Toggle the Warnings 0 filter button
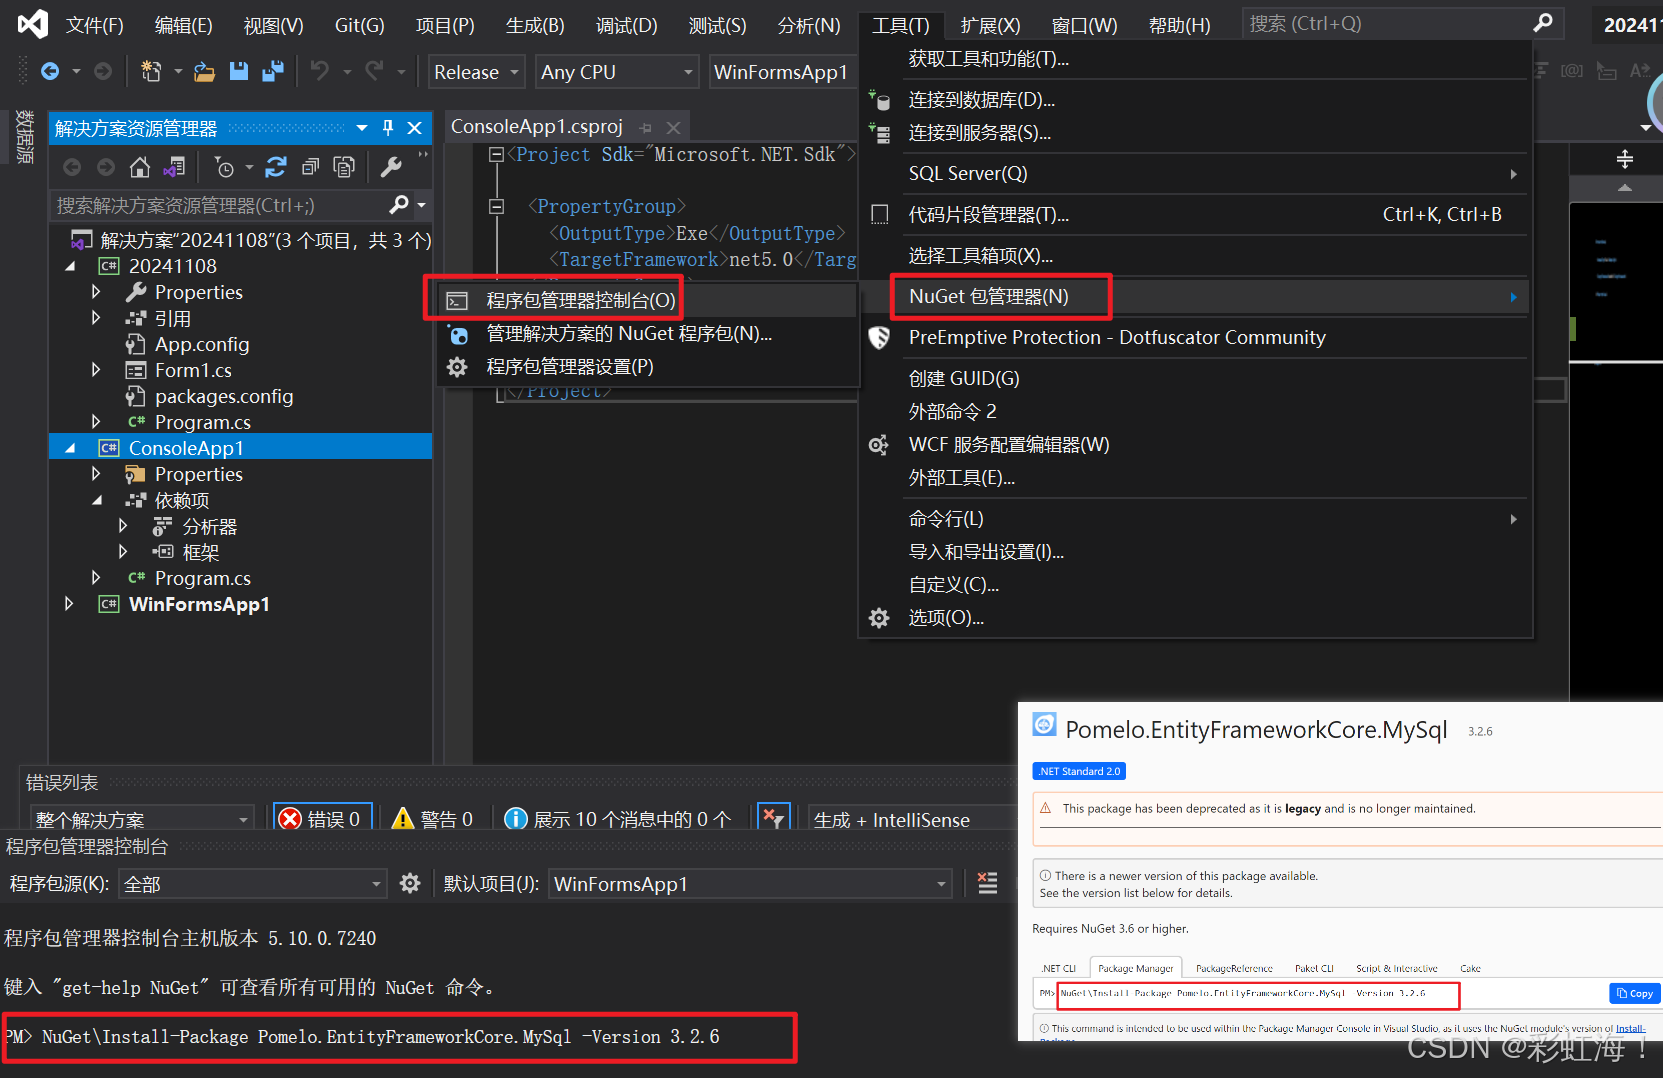 (x=433, y=819)
